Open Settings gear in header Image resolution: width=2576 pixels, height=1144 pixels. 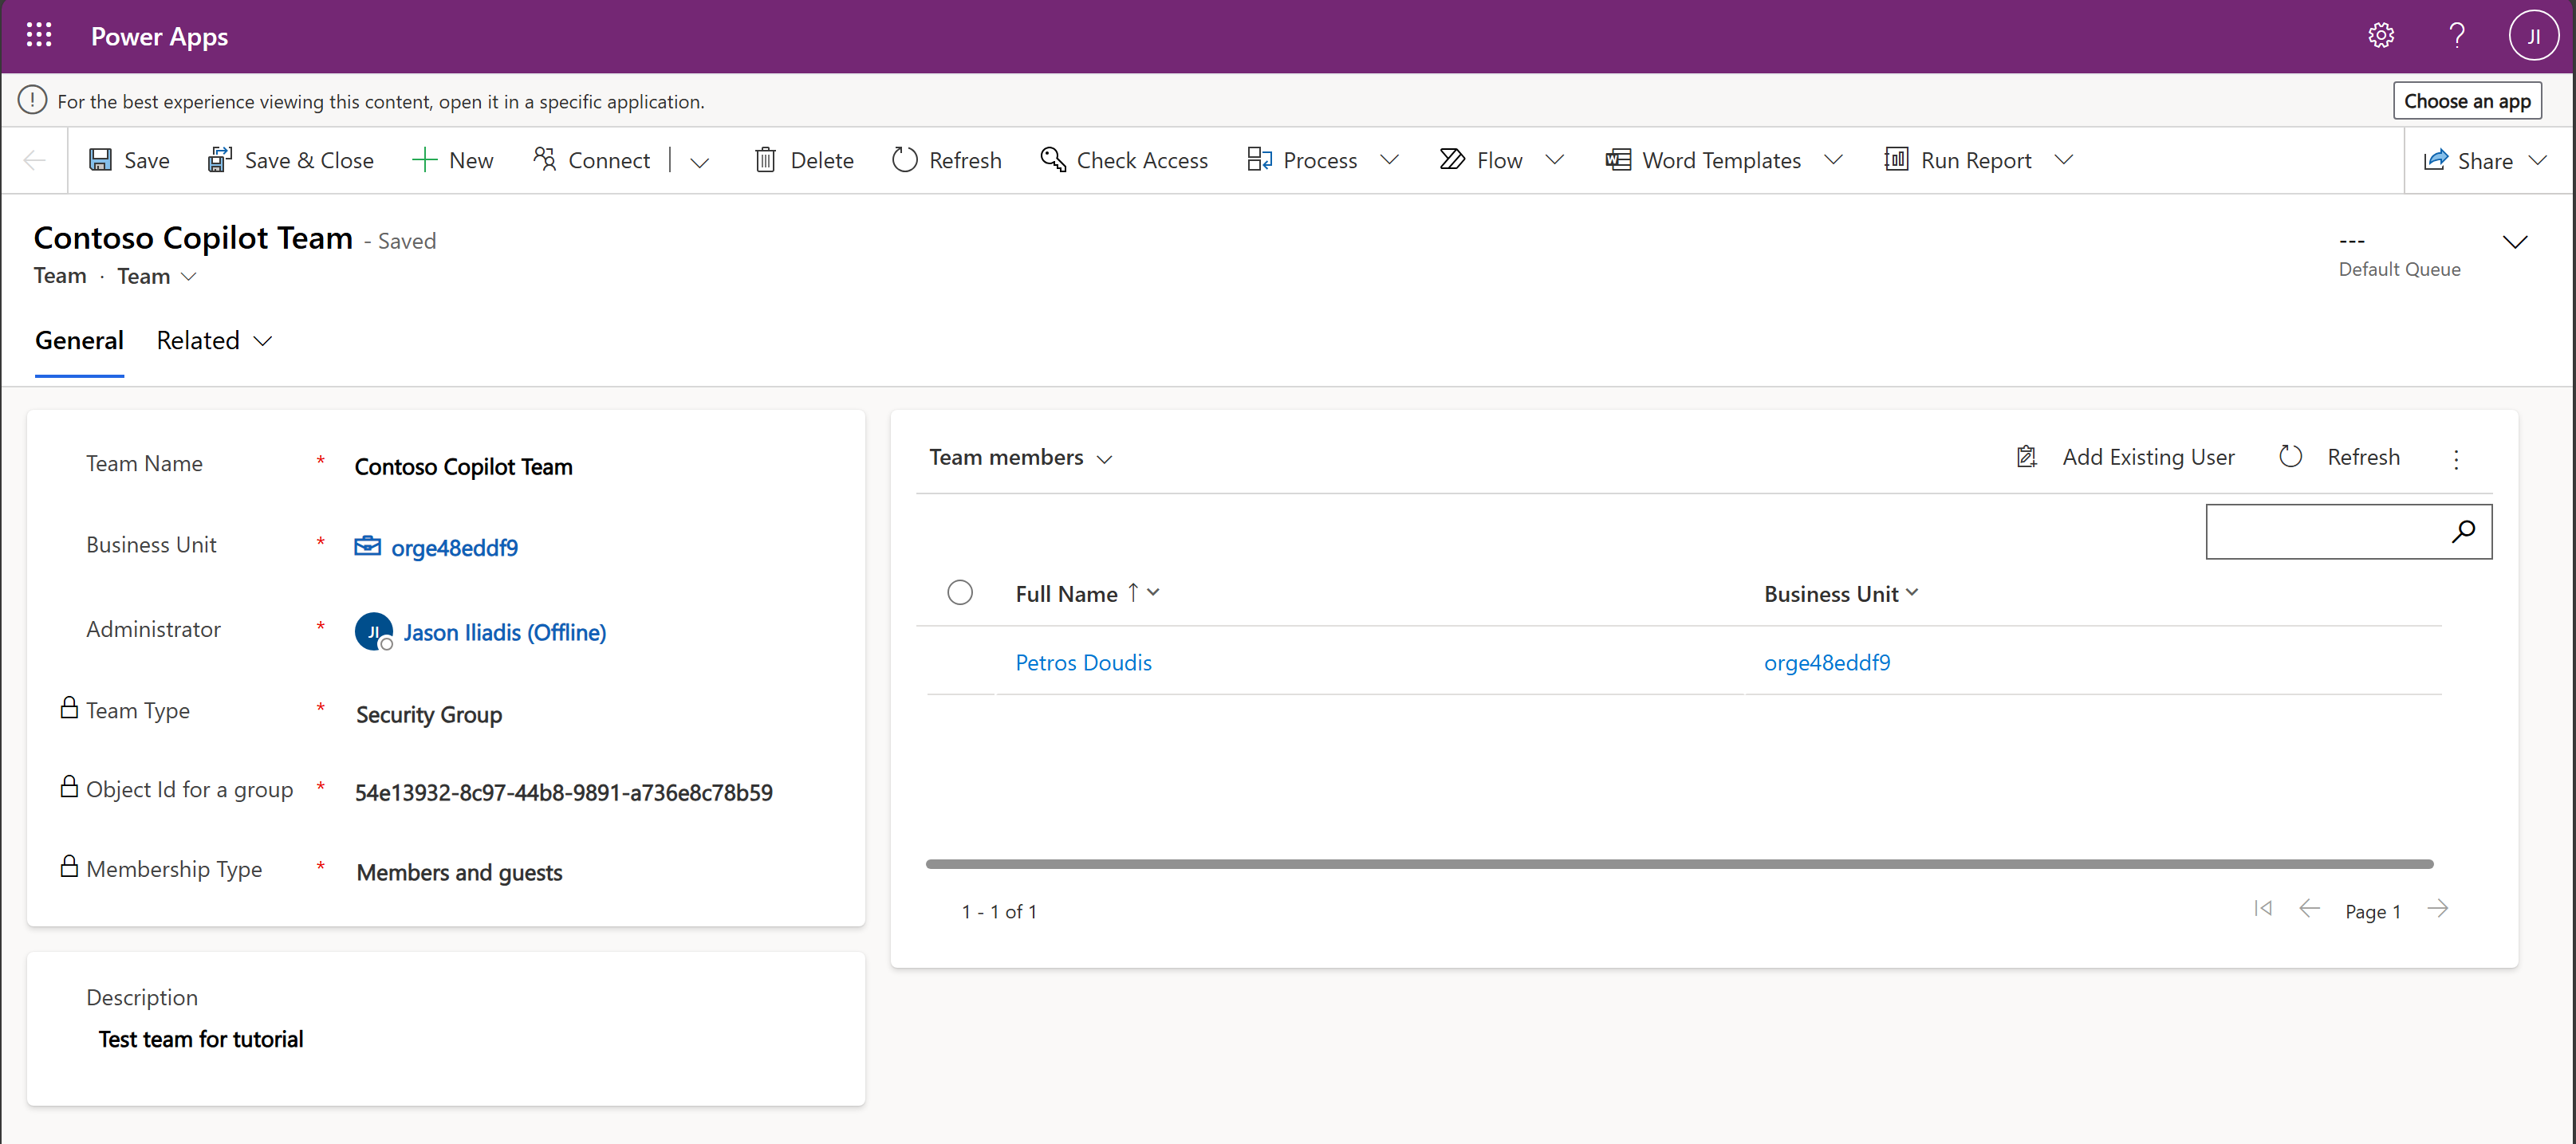coord(2381,36)
